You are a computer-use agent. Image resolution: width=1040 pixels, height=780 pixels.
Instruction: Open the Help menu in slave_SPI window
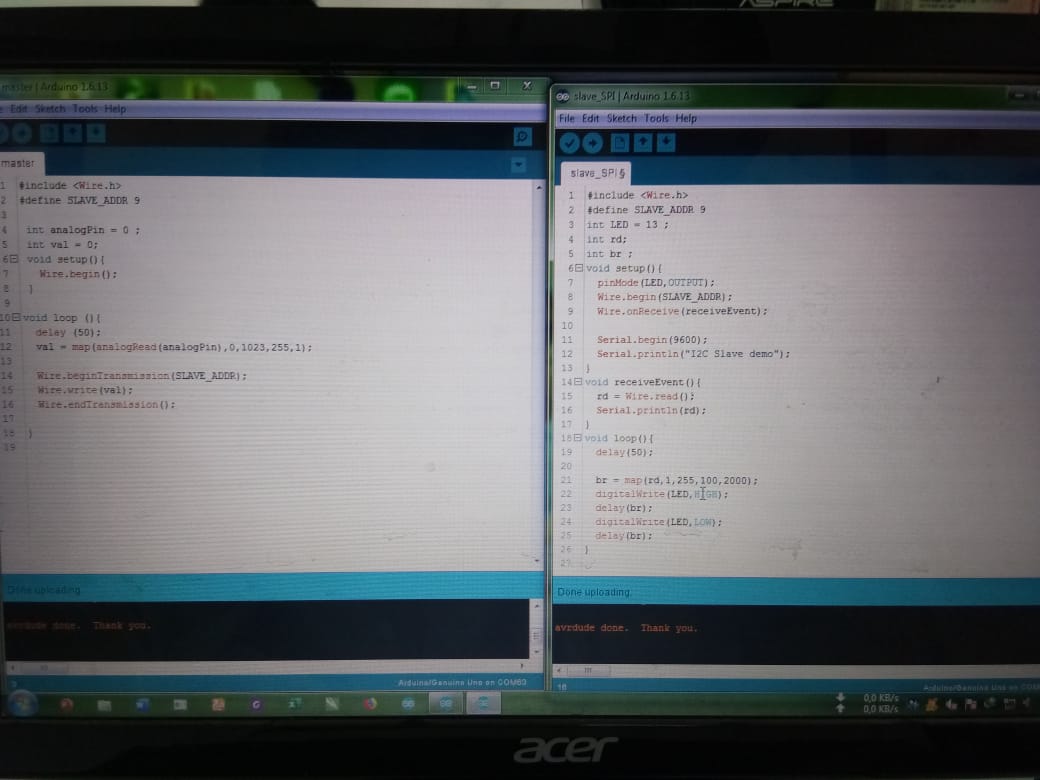[x=686, y=118]
